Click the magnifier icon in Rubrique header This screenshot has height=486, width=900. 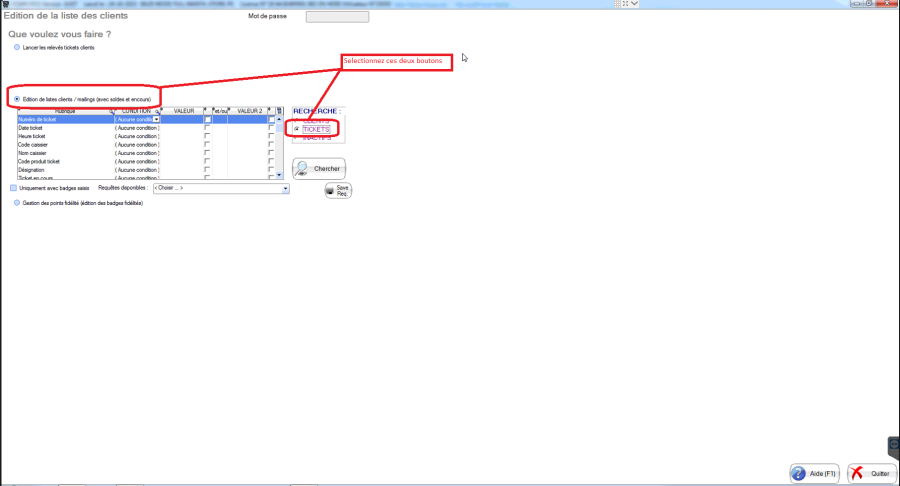coord(111,111)
